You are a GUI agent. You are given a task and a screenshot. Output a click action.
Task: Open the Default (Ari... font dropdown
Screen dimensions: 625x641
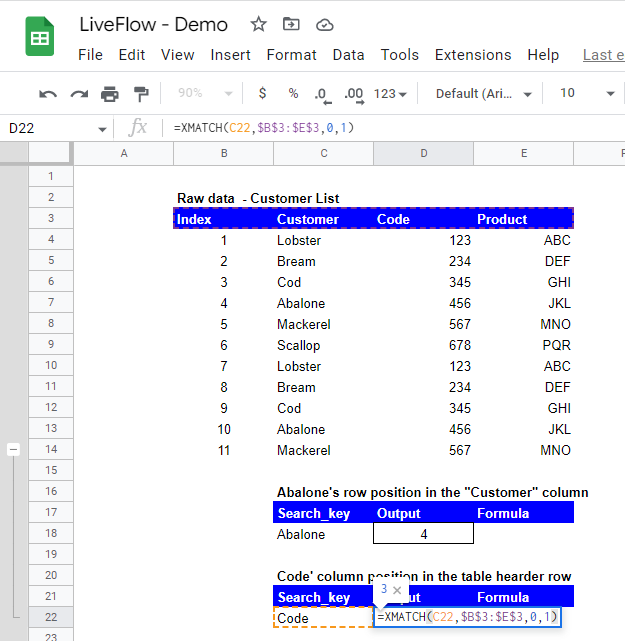pos(483,94)
